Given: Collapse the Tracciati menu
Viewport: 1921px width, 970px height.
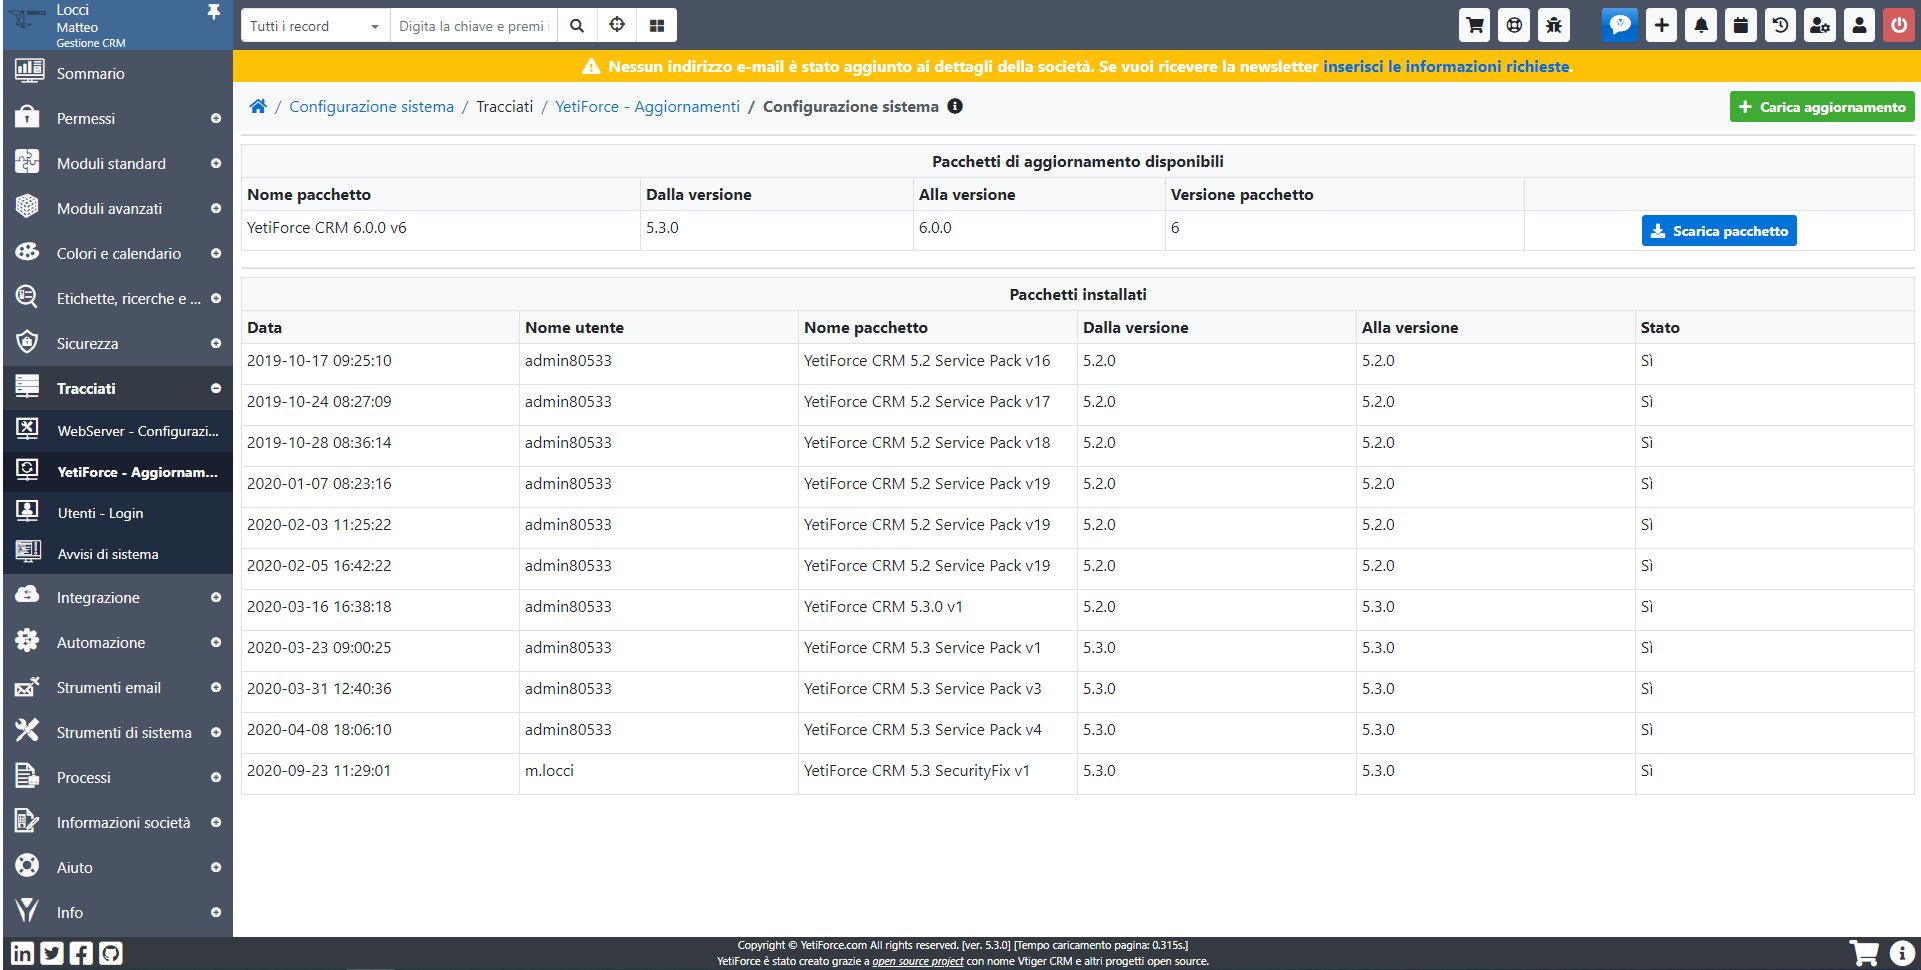Looking at the screenshot, I should pos(118,388).
